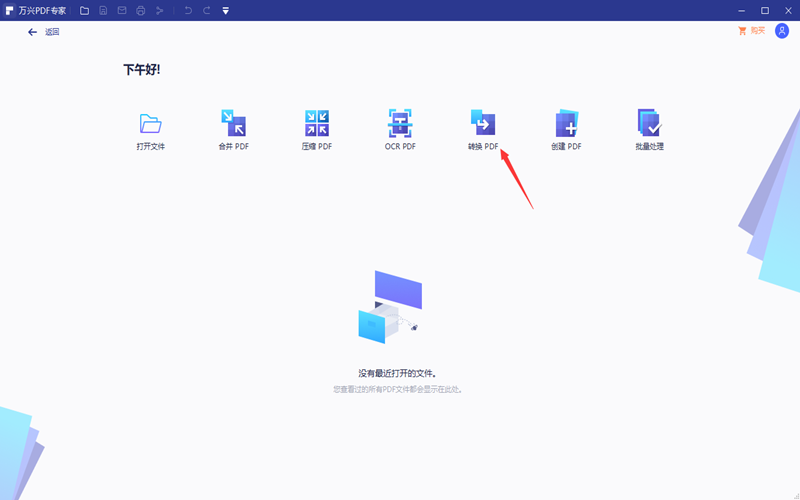The height and width of the screenshot is (500, 800).
Task: Click the email envelope icon in title bar
Action: pyautogui.click(x=122, y=11)
